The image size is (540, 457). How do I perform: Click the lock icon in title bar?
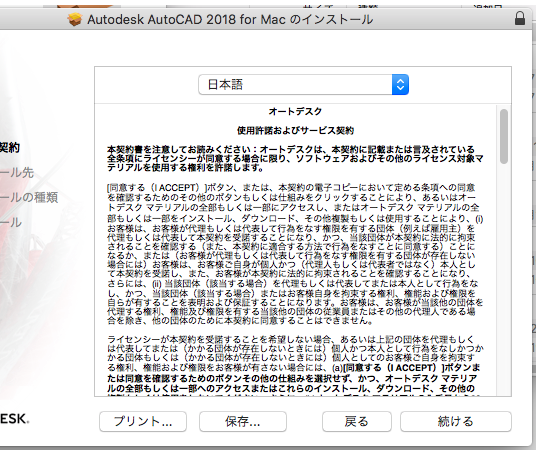coord(520,18)
